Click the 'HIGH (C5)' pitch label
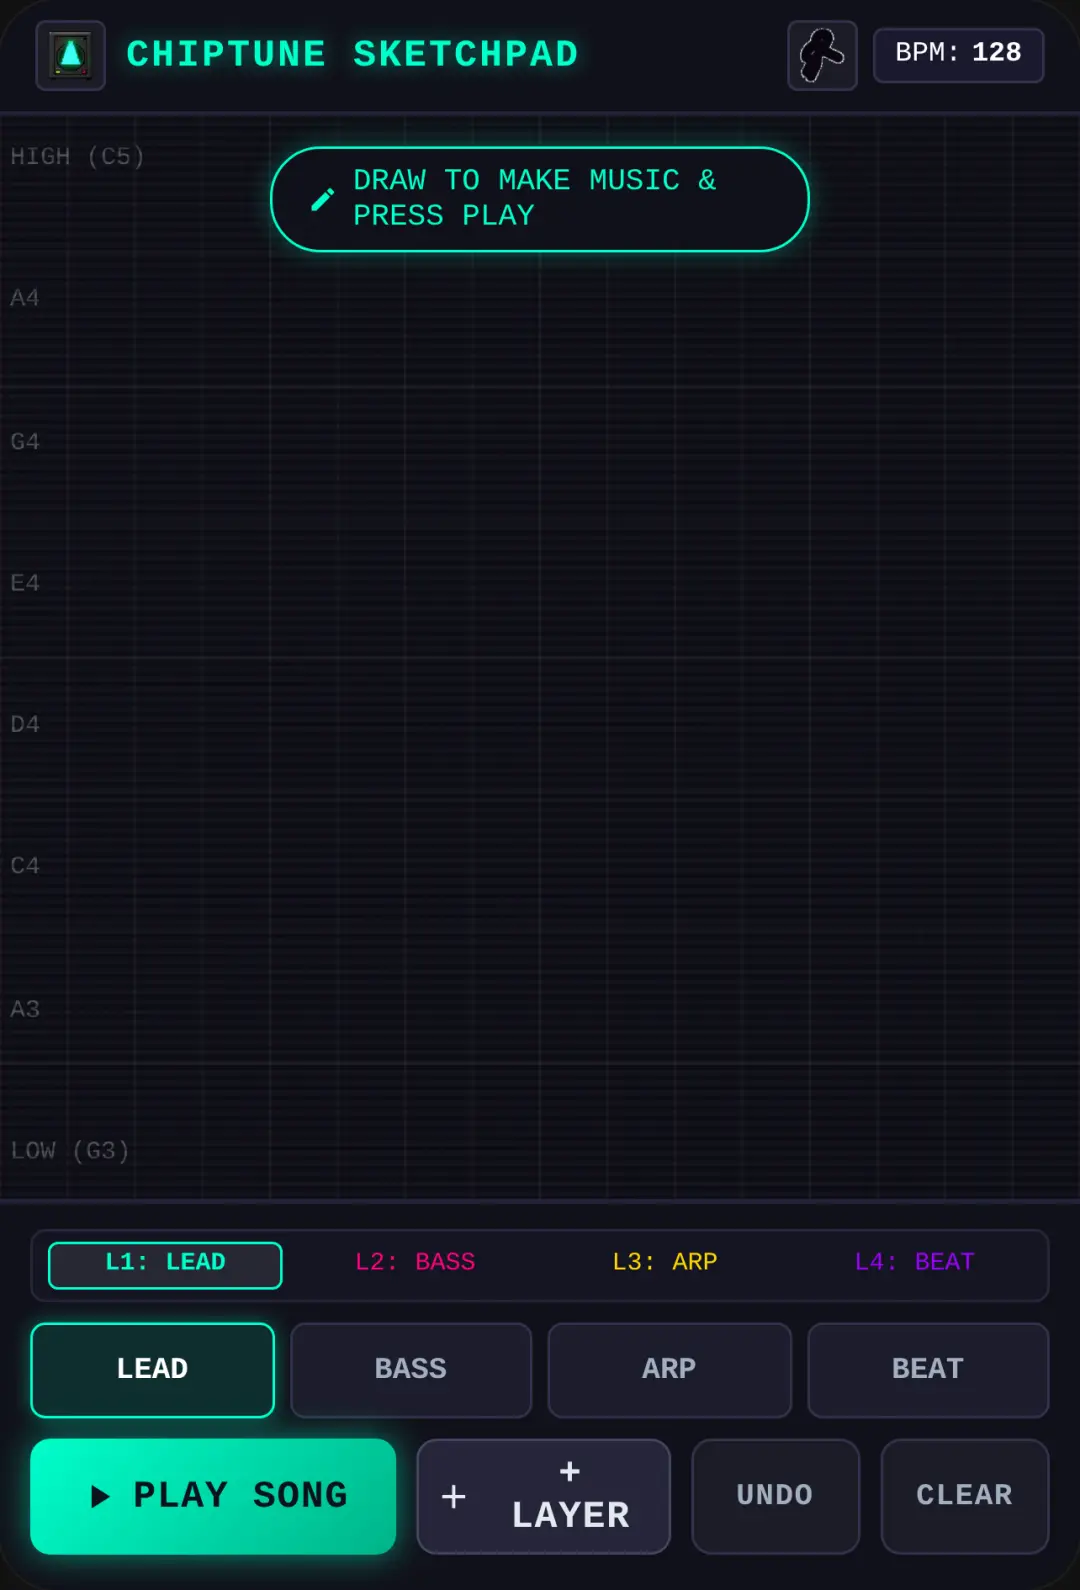The image size is (1080, 1590). [77, 157]
